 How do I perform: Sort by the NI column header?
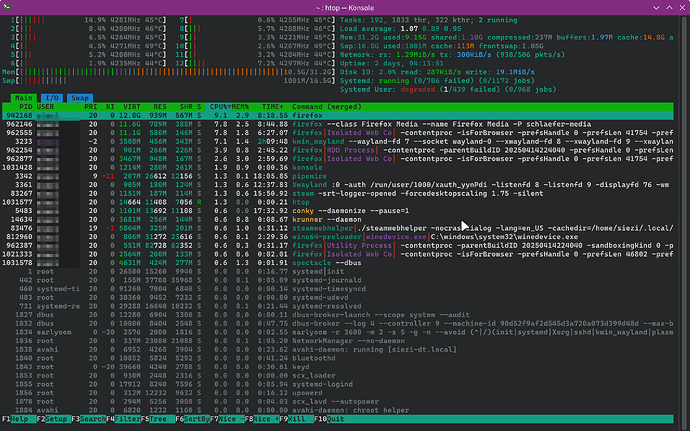(110, 107)
